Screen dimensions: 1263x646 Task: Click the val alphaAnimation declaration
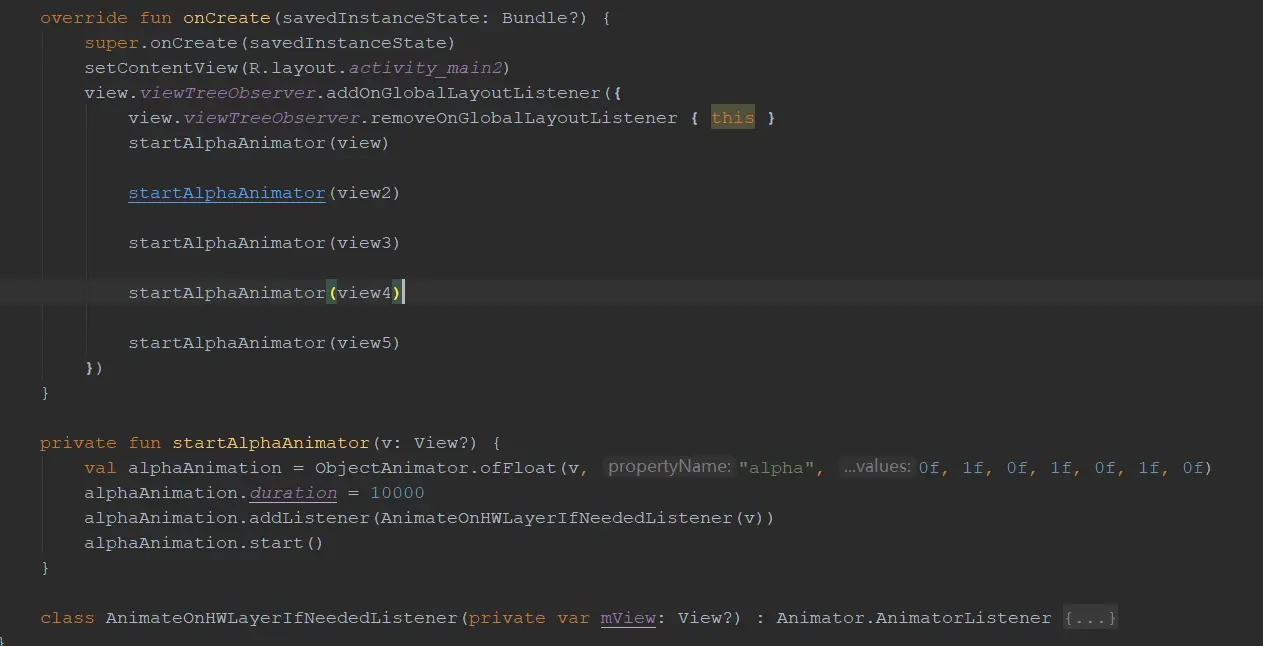pos(183,468)
